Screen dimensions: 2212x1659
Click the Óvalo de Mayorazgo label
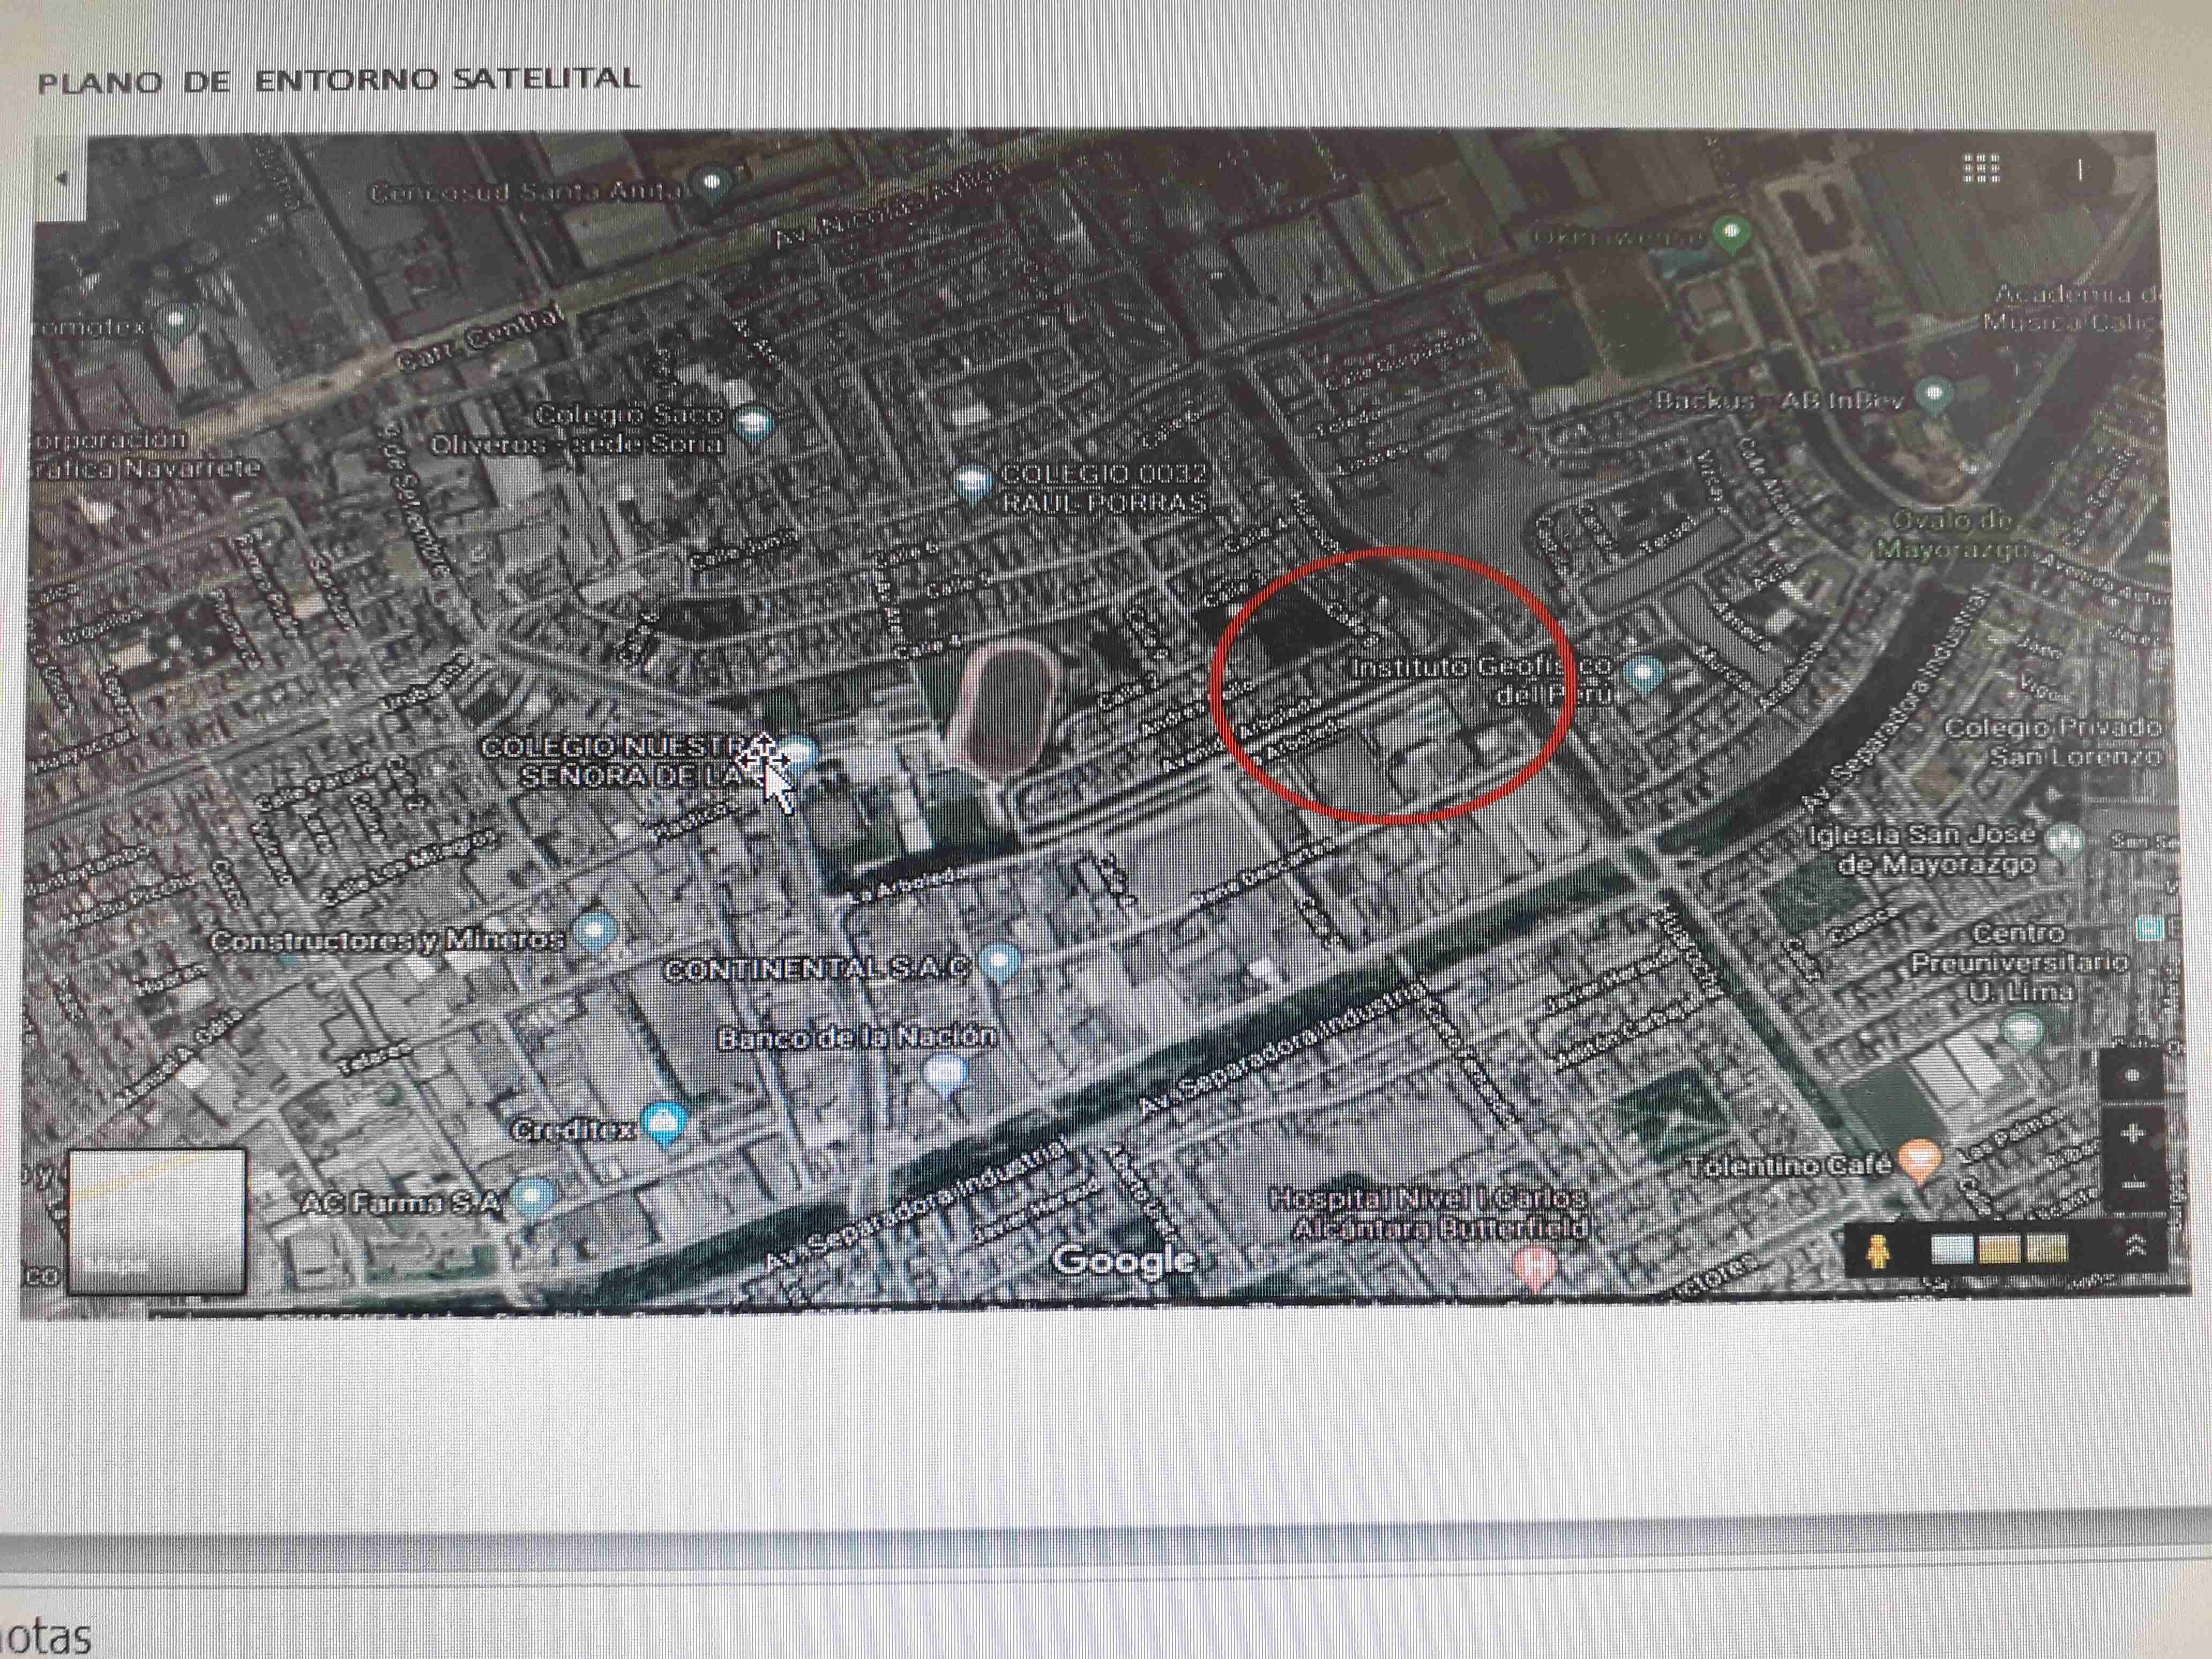pos(1951,535)
